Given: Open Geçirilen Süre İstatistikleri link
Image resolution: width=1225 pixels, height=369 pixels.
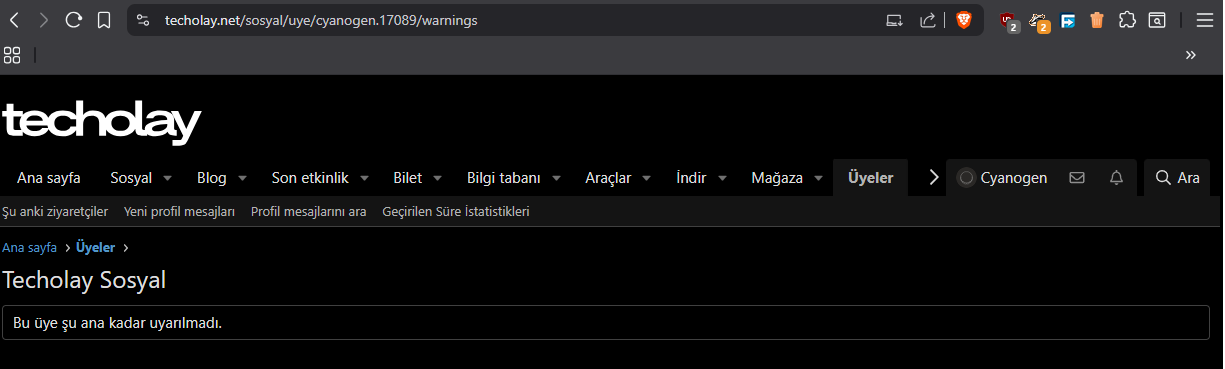Looking at the screenshot, I should (456, 212).
